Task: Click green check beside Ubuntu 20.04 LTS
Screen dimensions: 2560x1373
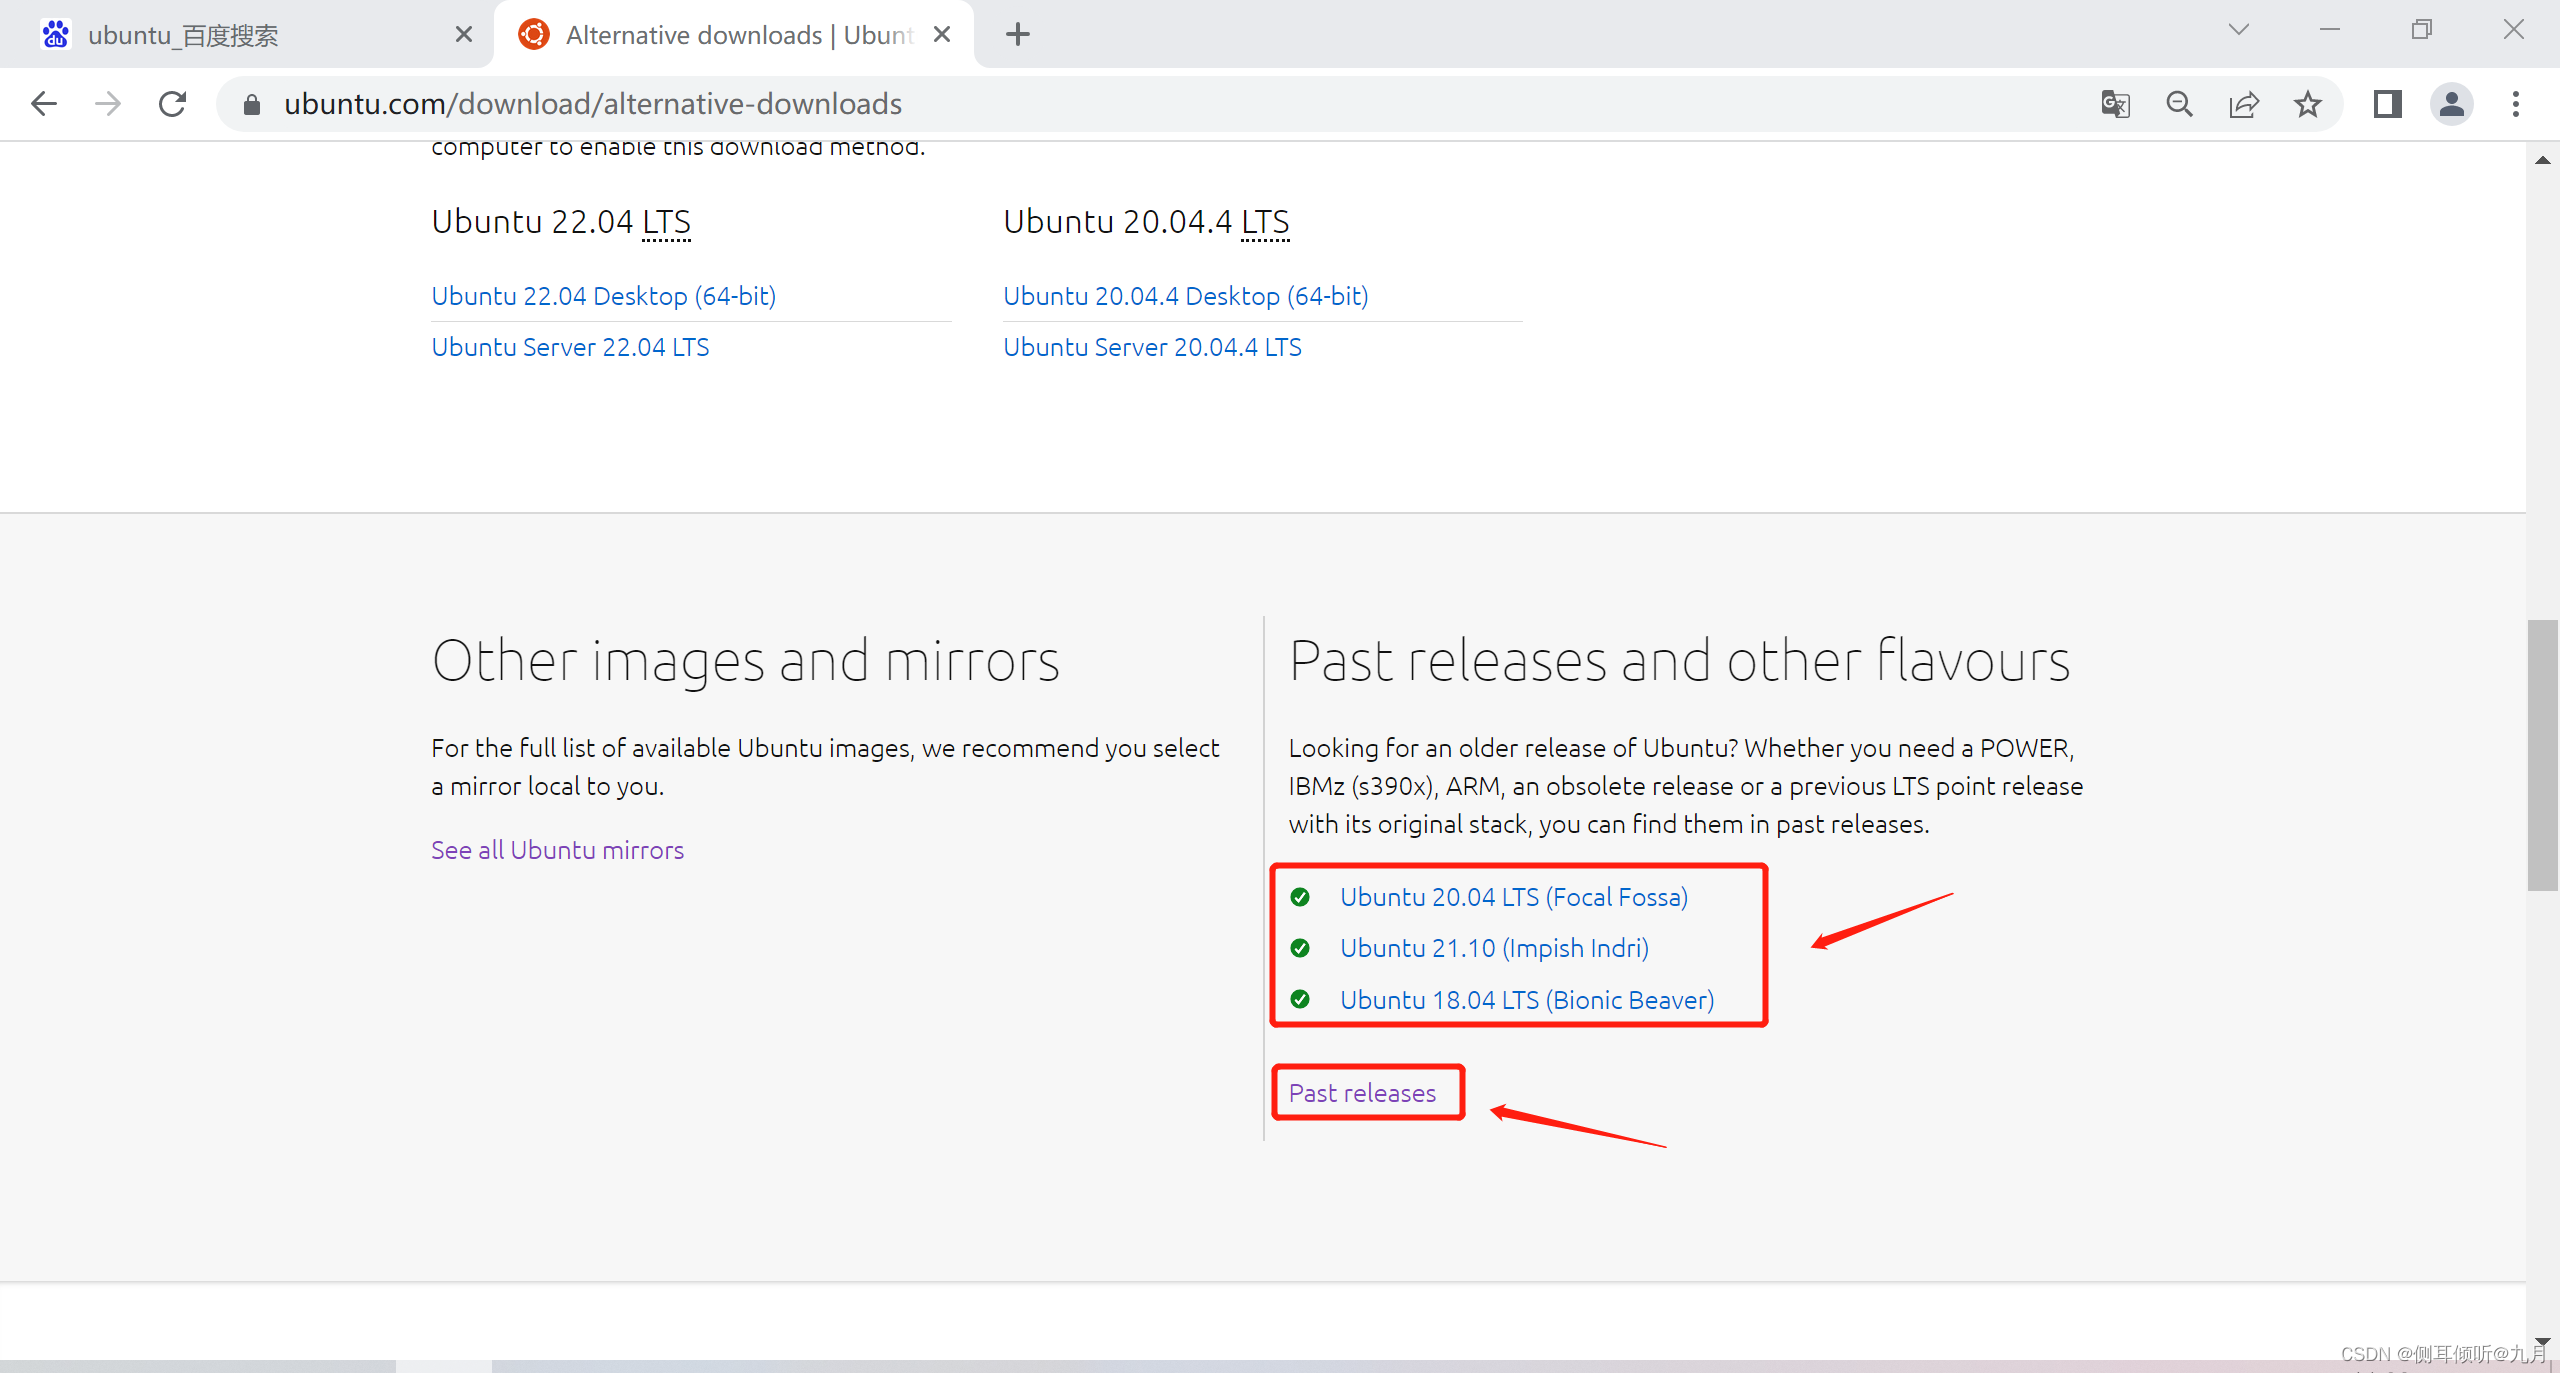Action: (1300, 897)
